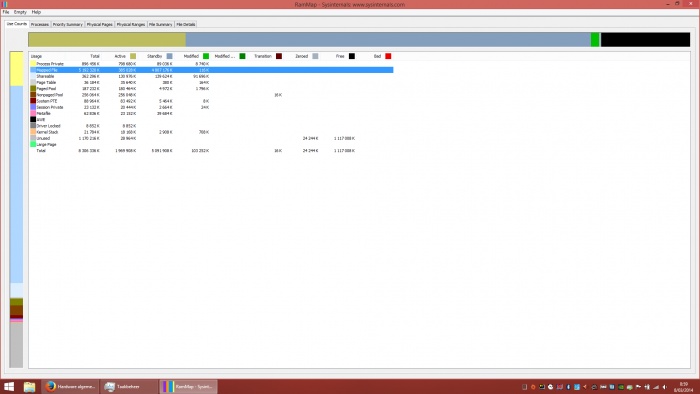Click the RamMap taskbar button
The width and height of the screenshot is (700, 394).
[188, 386]
